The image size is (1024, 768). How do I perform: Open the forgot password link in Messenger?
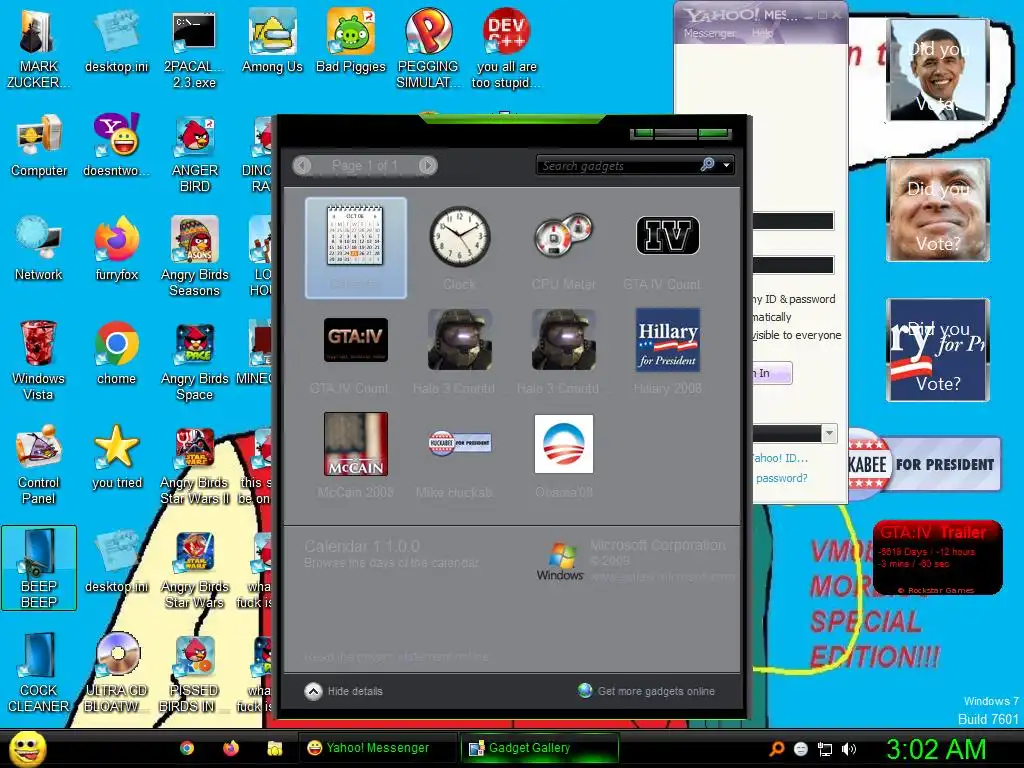[x=780, y=478]
